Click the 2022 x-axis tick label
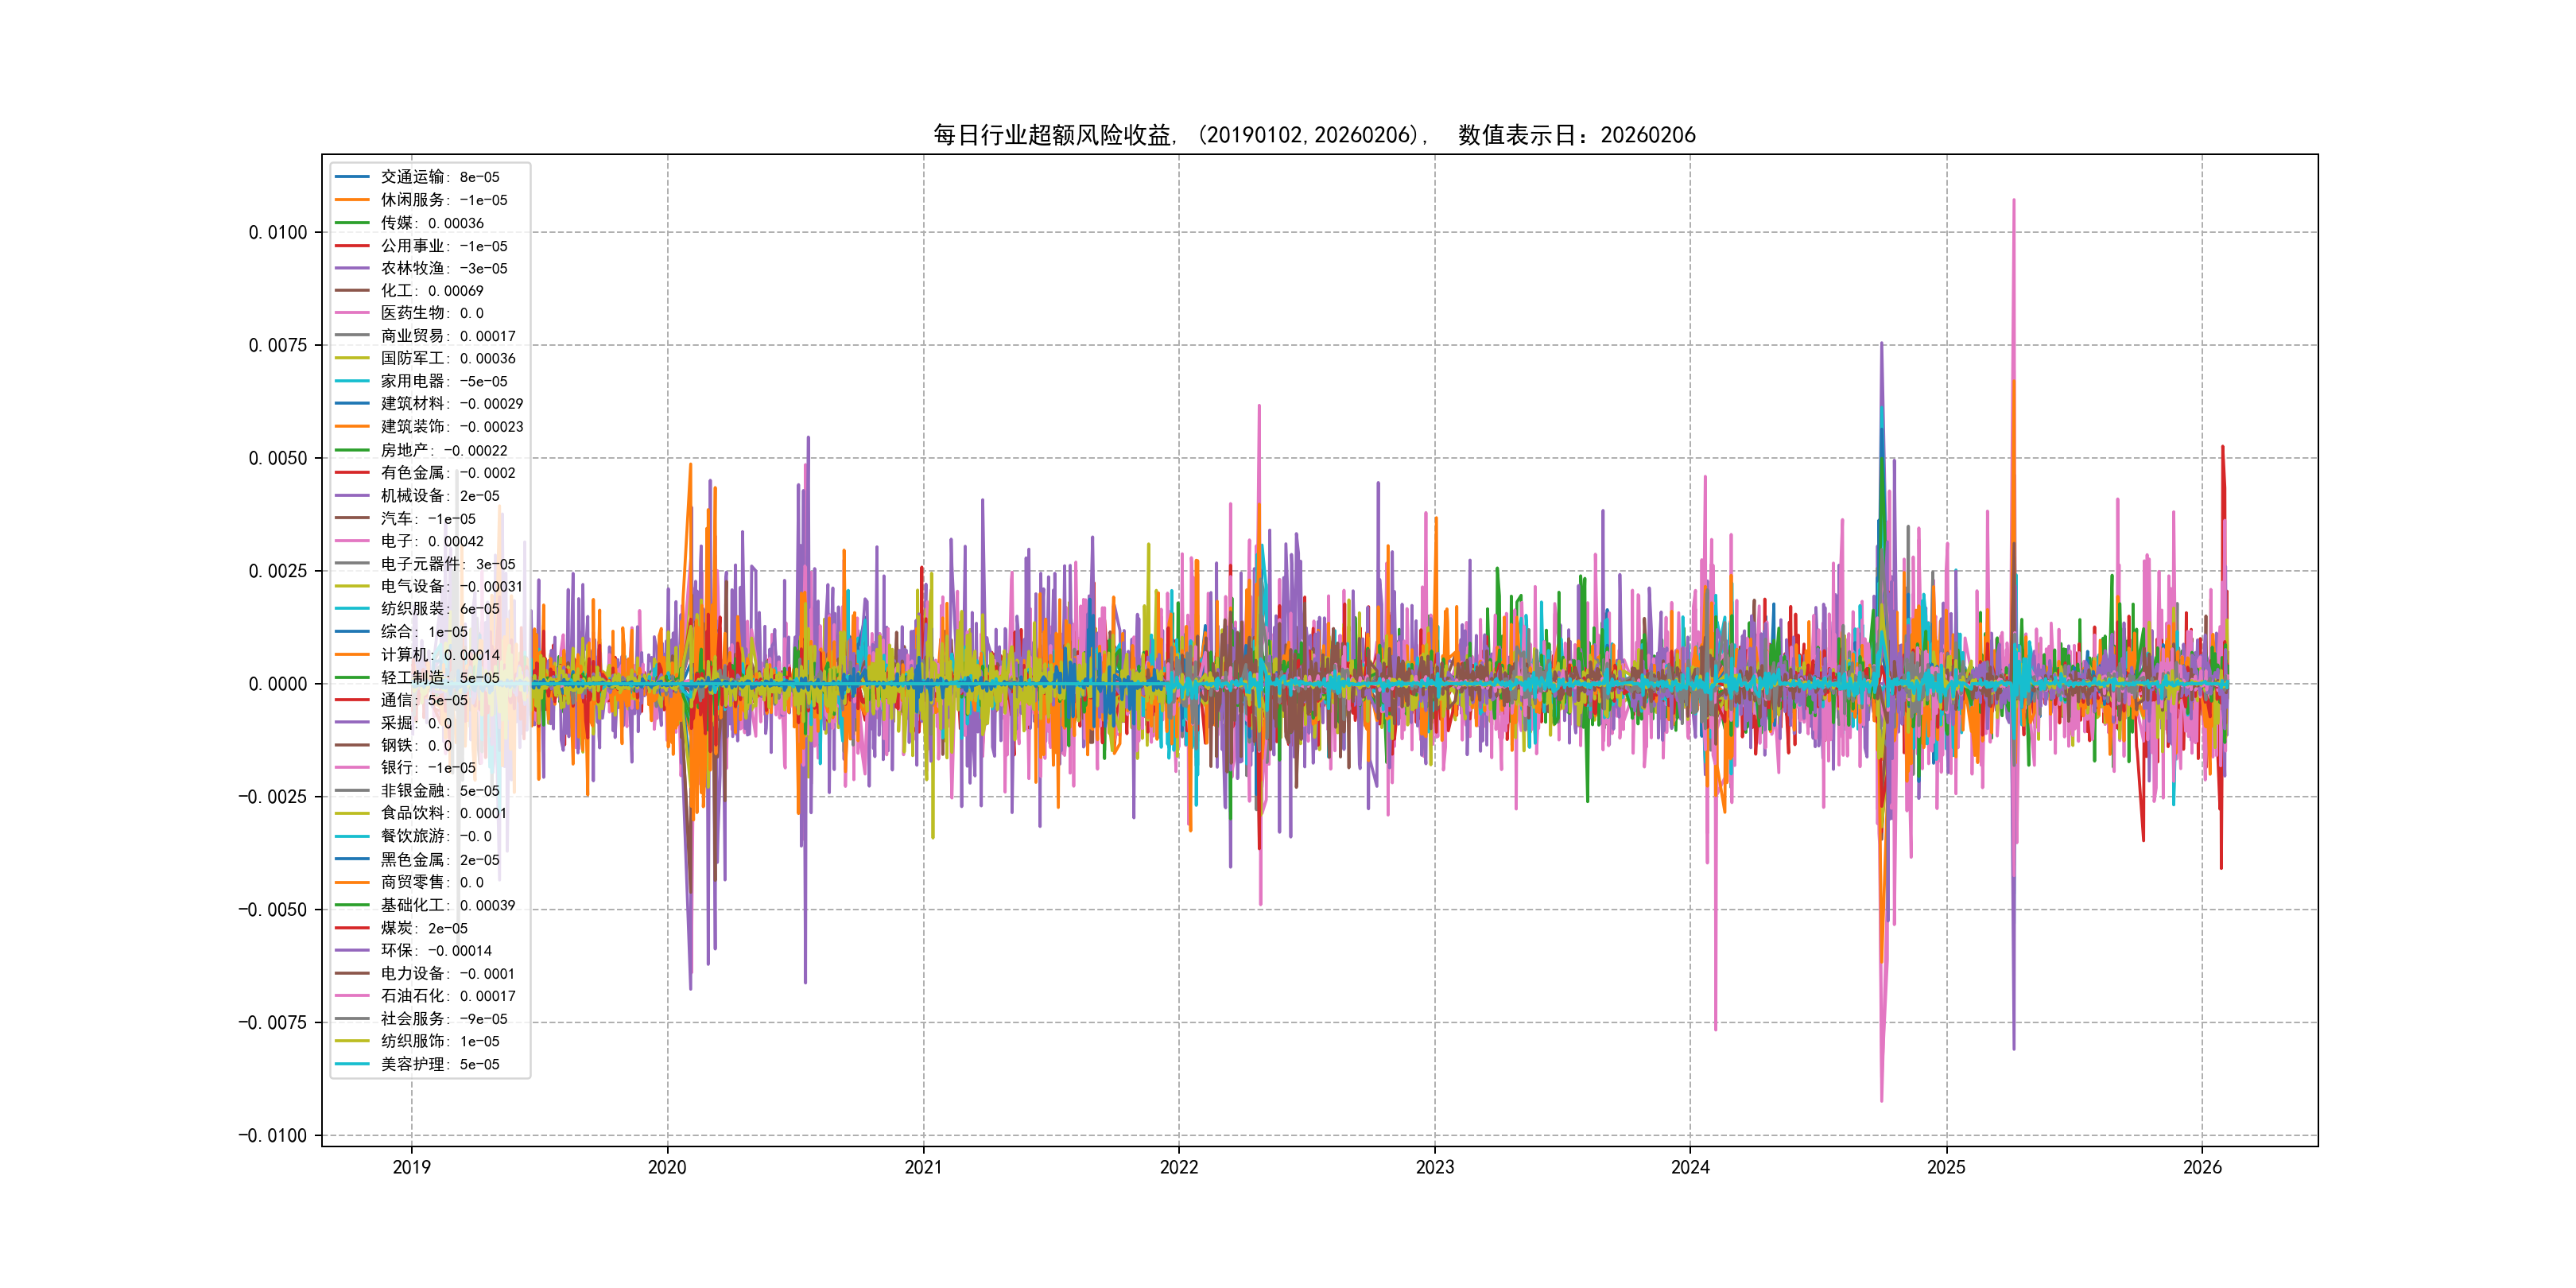Screen dimensions: 2576x1288 pyautogui.click(x=1178, y=1167)
